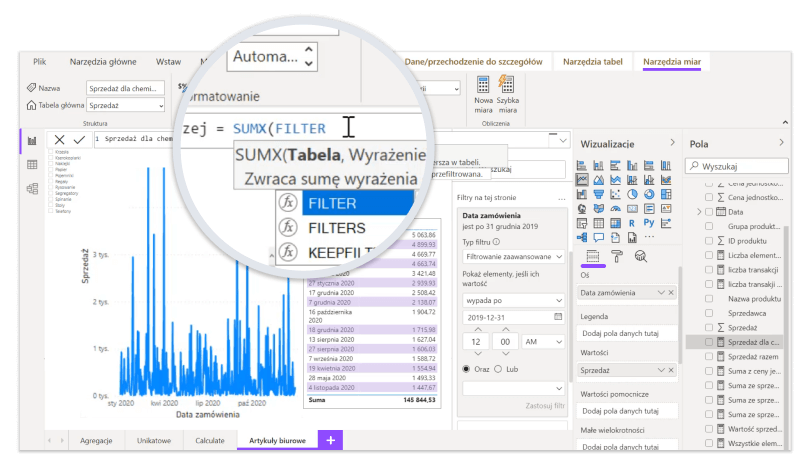Screen dimensions: 807x472
Task: Choose the area chart visualization
Action: tap(599, 180)
